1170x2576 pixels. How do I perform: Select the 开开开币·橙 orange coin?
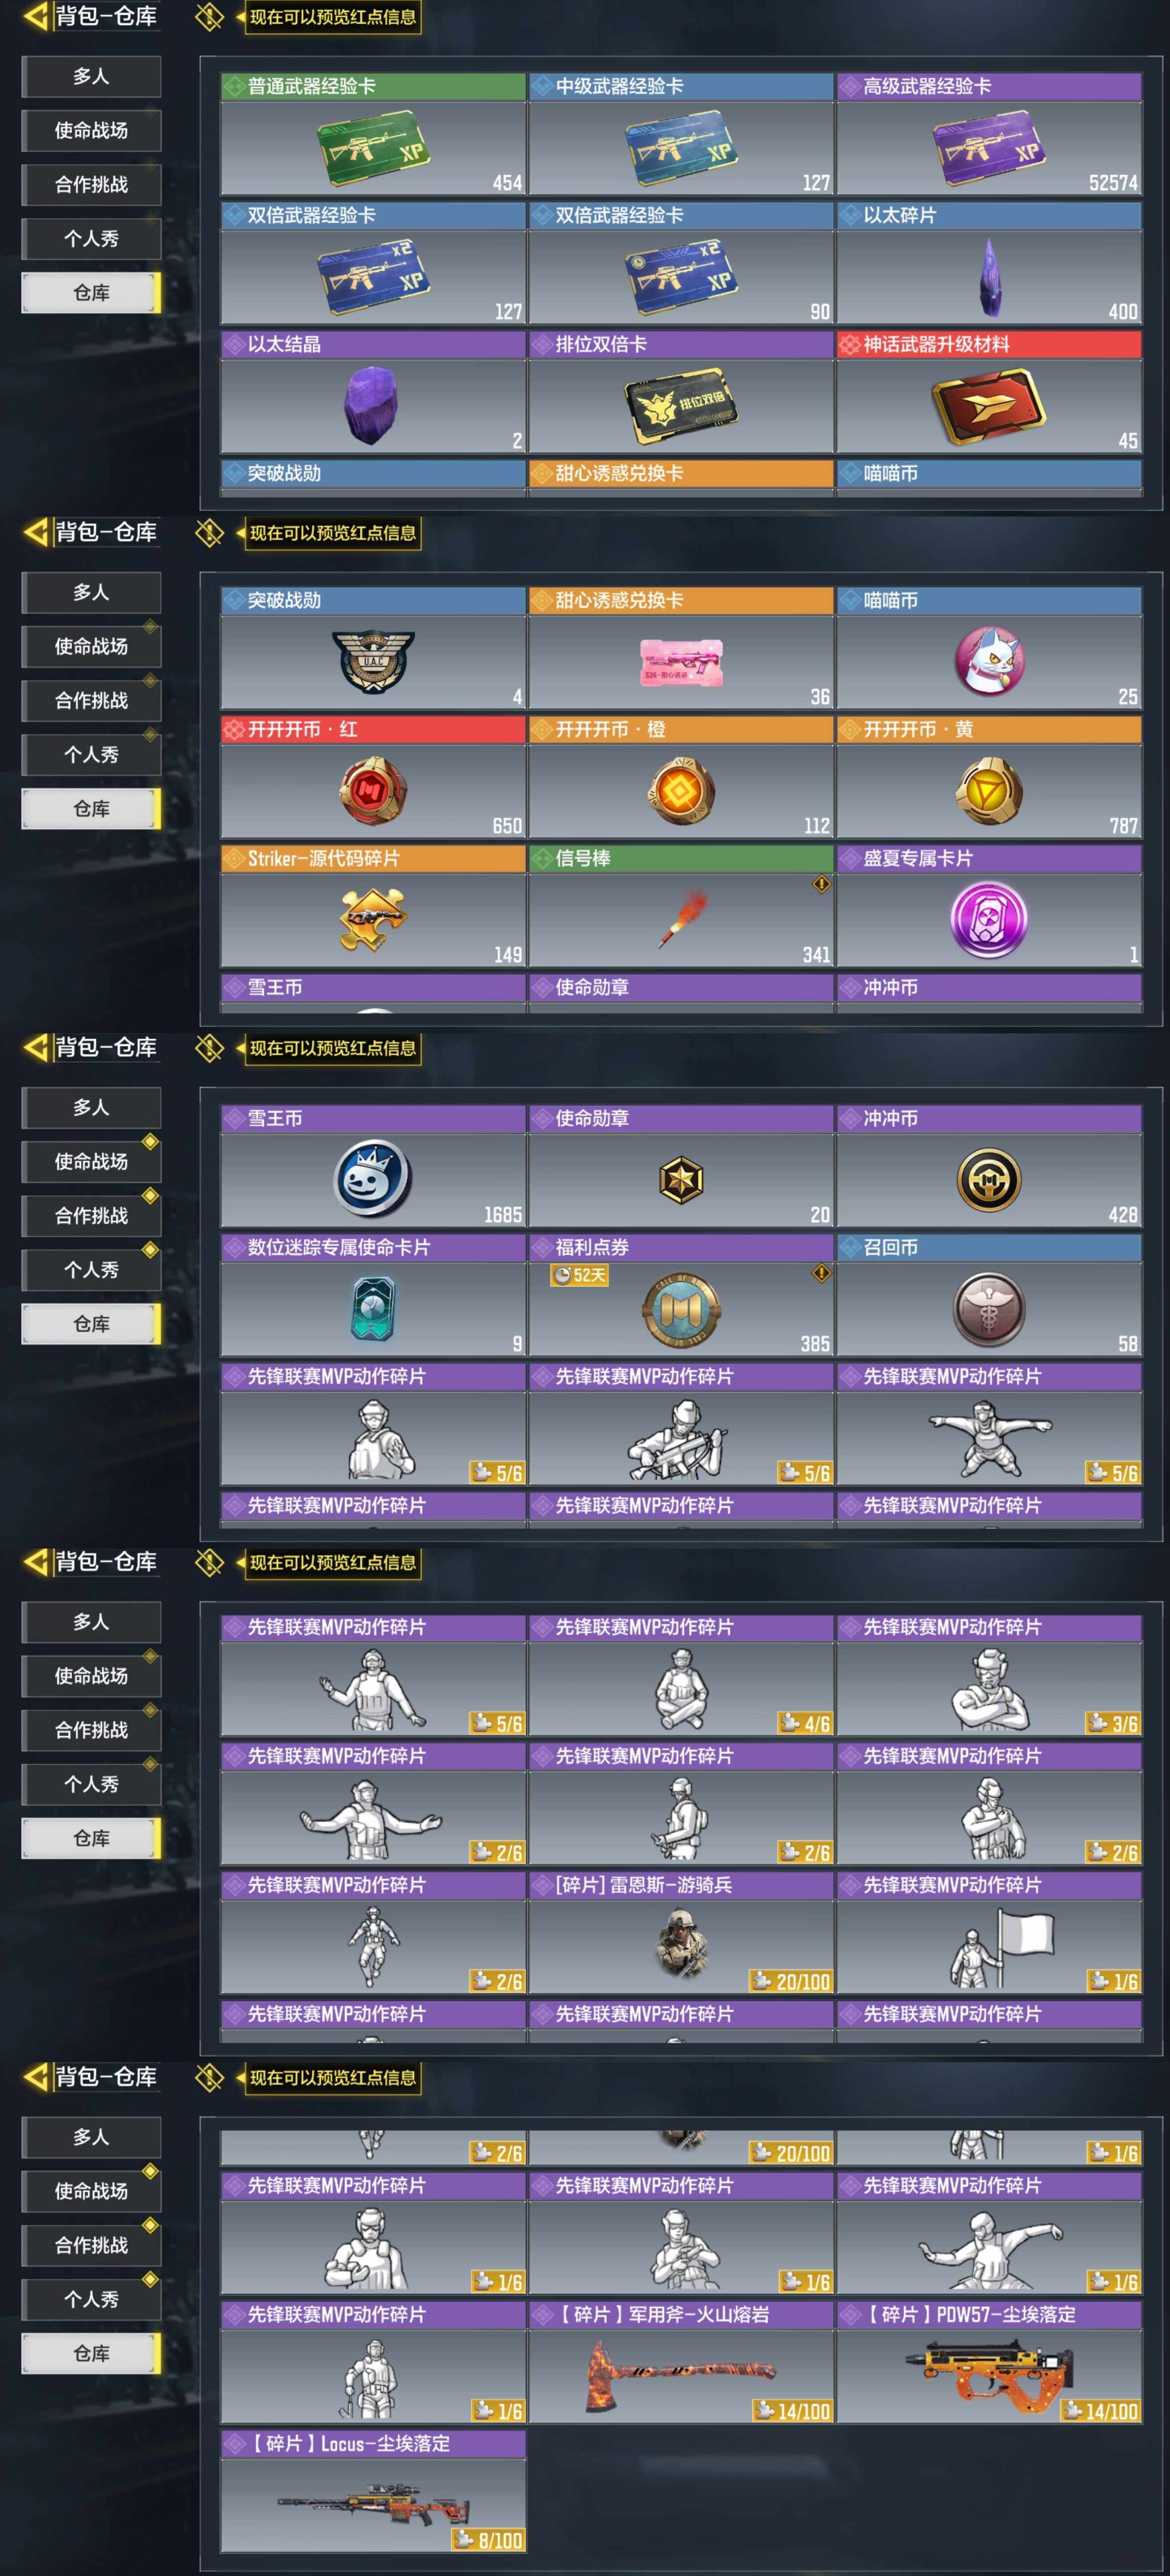pyautogui.click(x=681, y=791)
